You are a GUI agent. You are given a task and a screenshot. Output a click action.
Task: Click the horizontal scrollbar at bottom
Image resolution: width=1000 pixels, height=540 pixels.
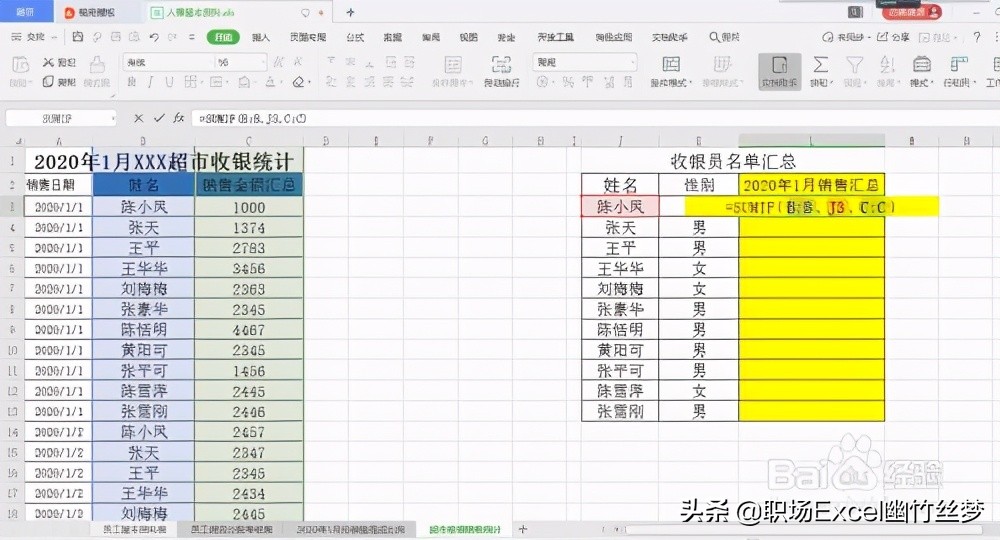pos(804,529)
